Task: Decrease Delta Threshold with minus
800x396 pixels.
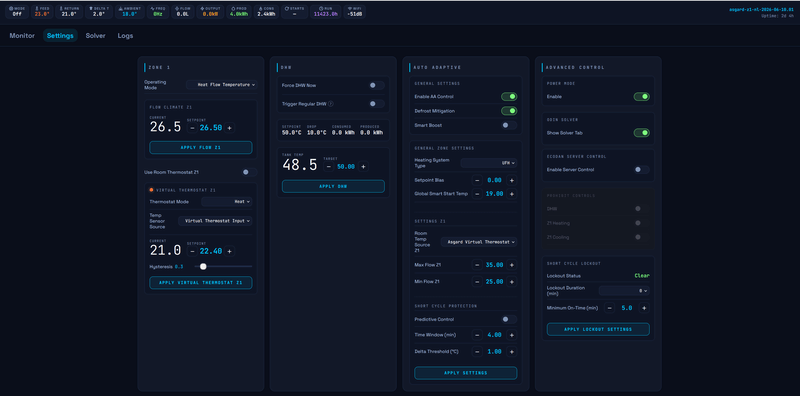Action: pyautogui.click(x=477, y=352)
